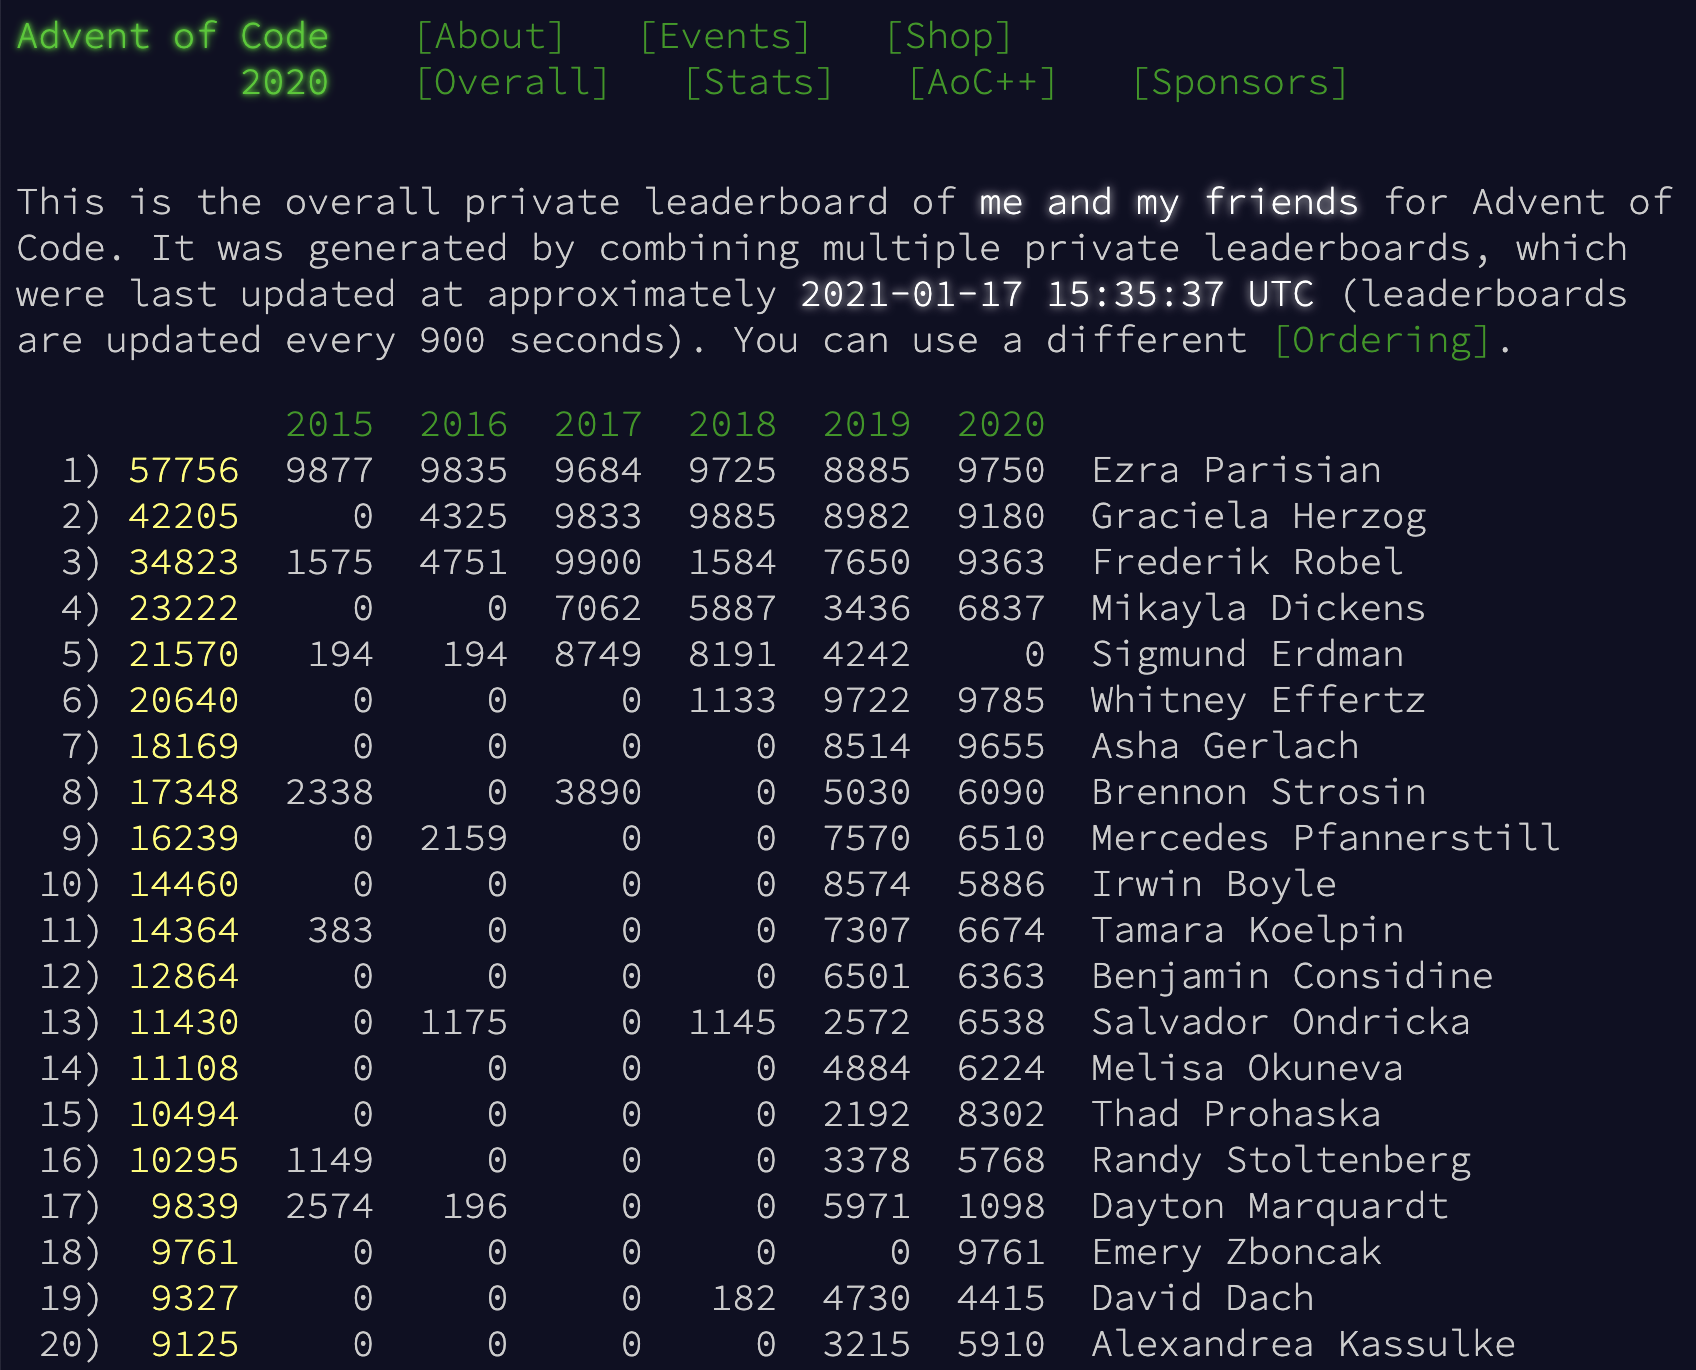
Task: Click the name Benjamin Considine
Action: pos(1293,977)
